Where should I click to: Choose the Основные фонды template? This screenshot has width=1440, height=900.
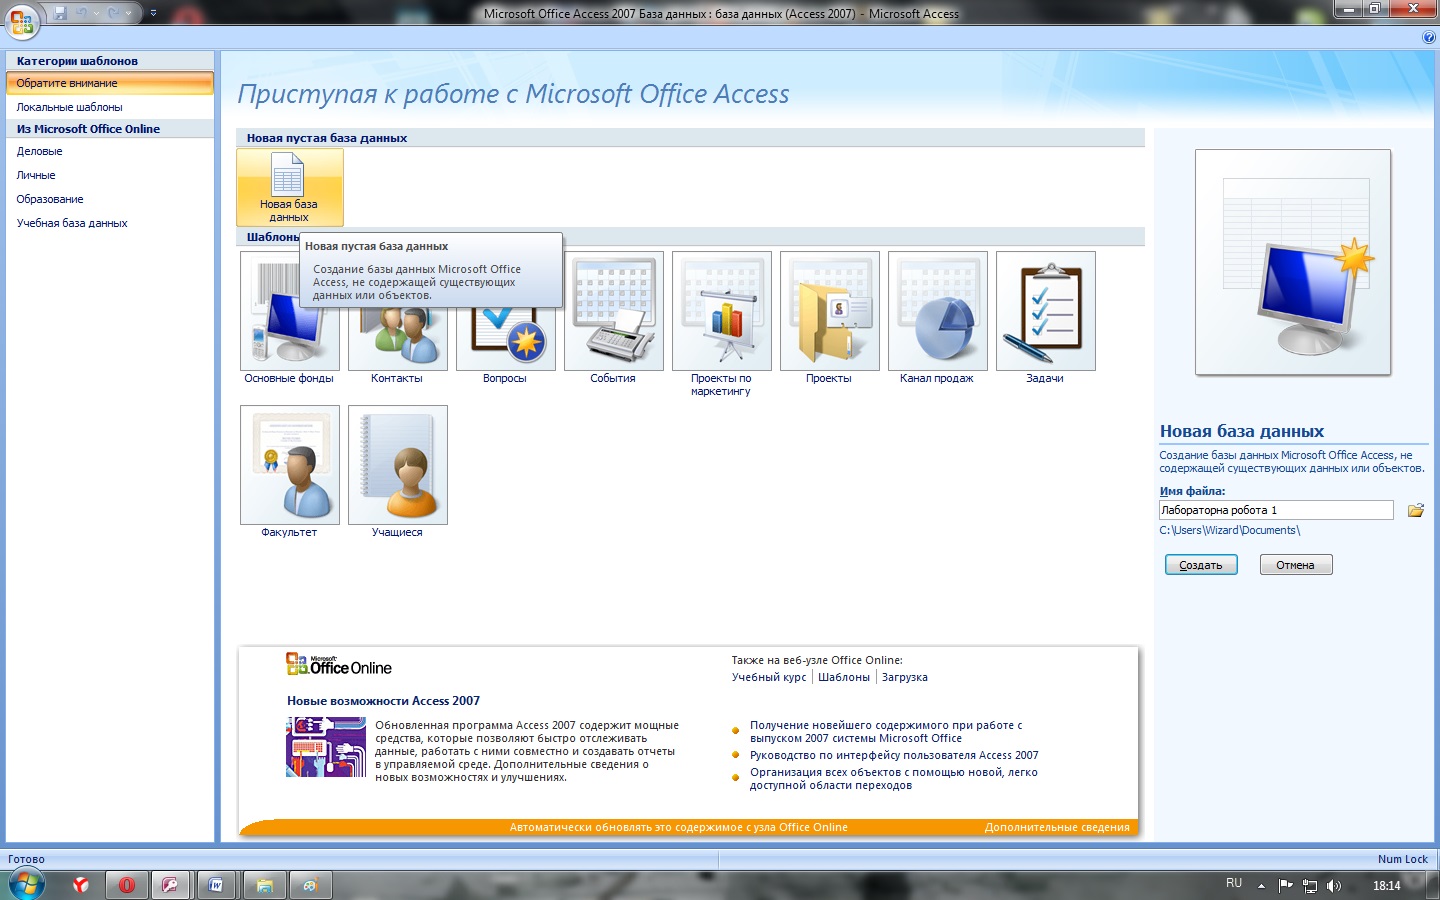click(289, 318)
